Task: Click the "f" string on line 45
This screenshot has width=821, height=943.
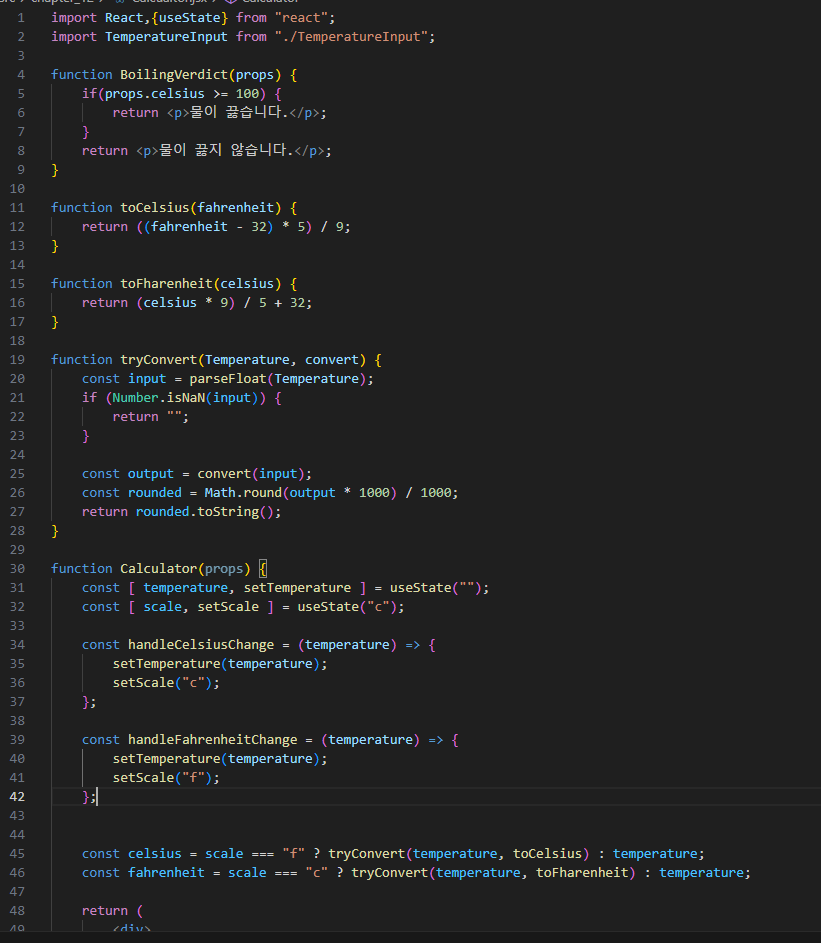Action: [x=294, y=854]
